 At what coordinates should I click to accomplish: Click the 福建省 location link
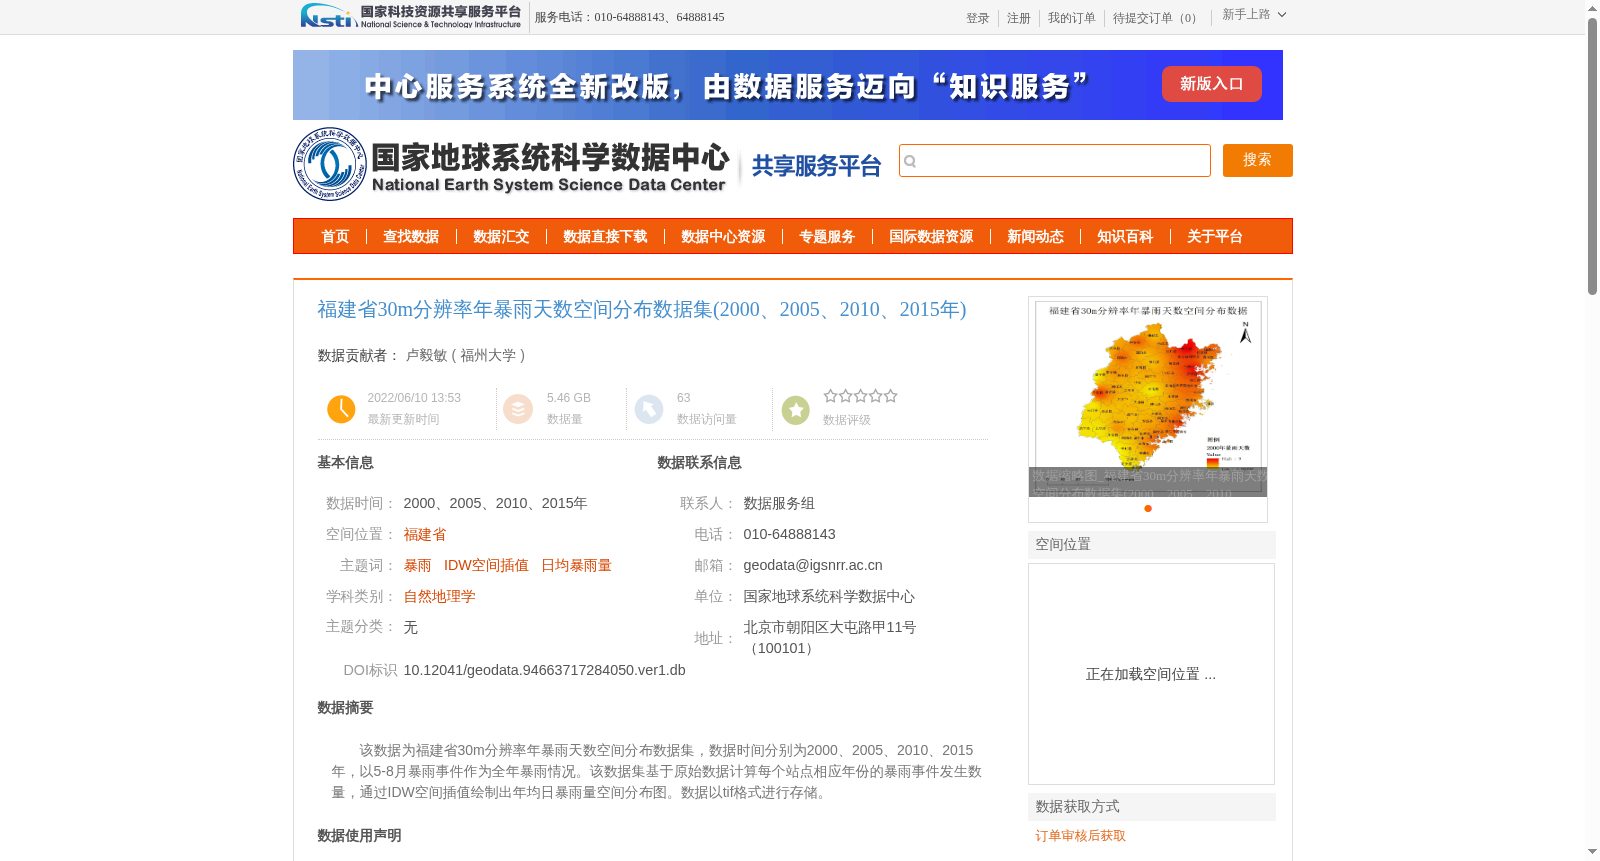pyautogui.click(x=425, y=534)
